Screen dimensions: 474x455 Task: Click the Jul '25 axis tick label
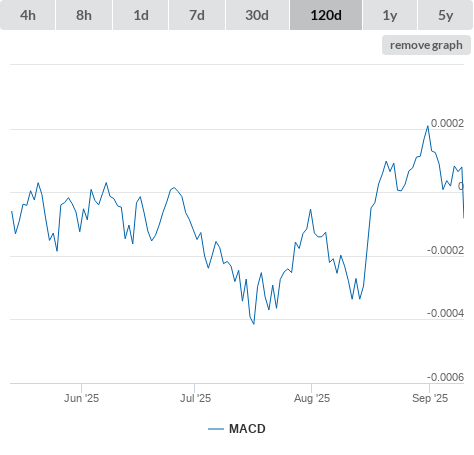(195, 398)
